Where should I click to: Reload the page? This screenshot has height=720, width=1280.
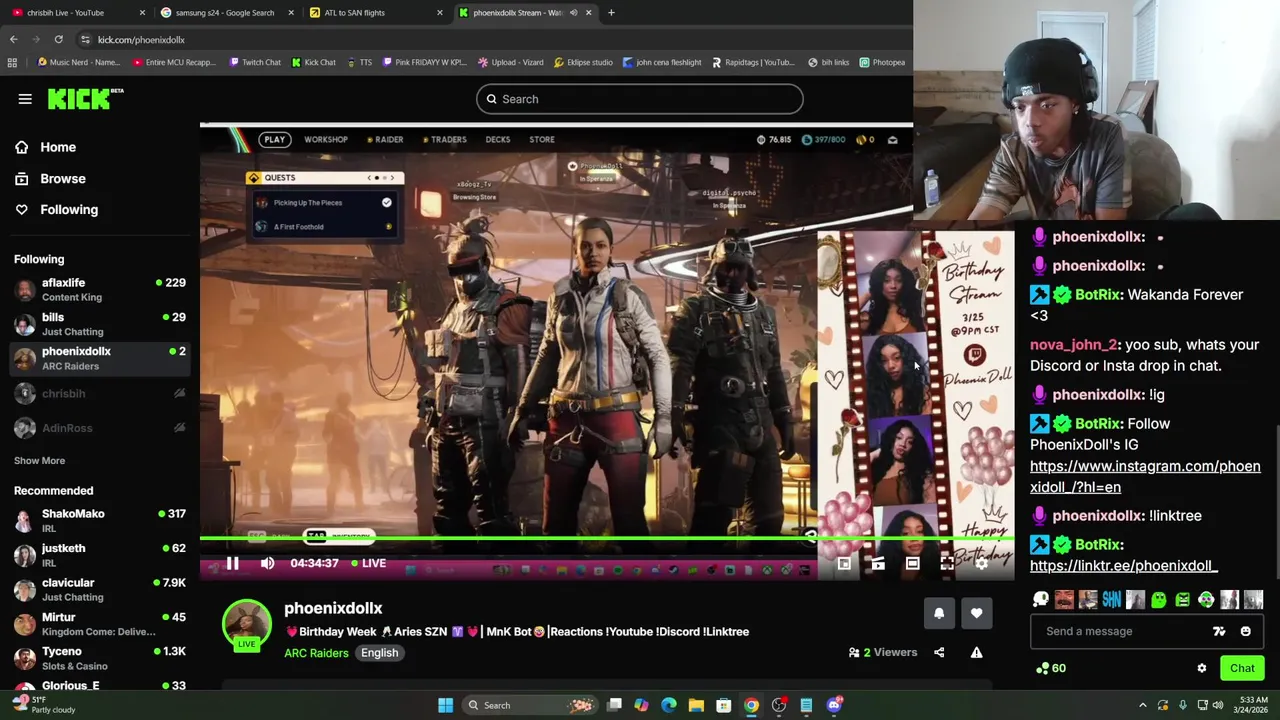tap(58, 40)
